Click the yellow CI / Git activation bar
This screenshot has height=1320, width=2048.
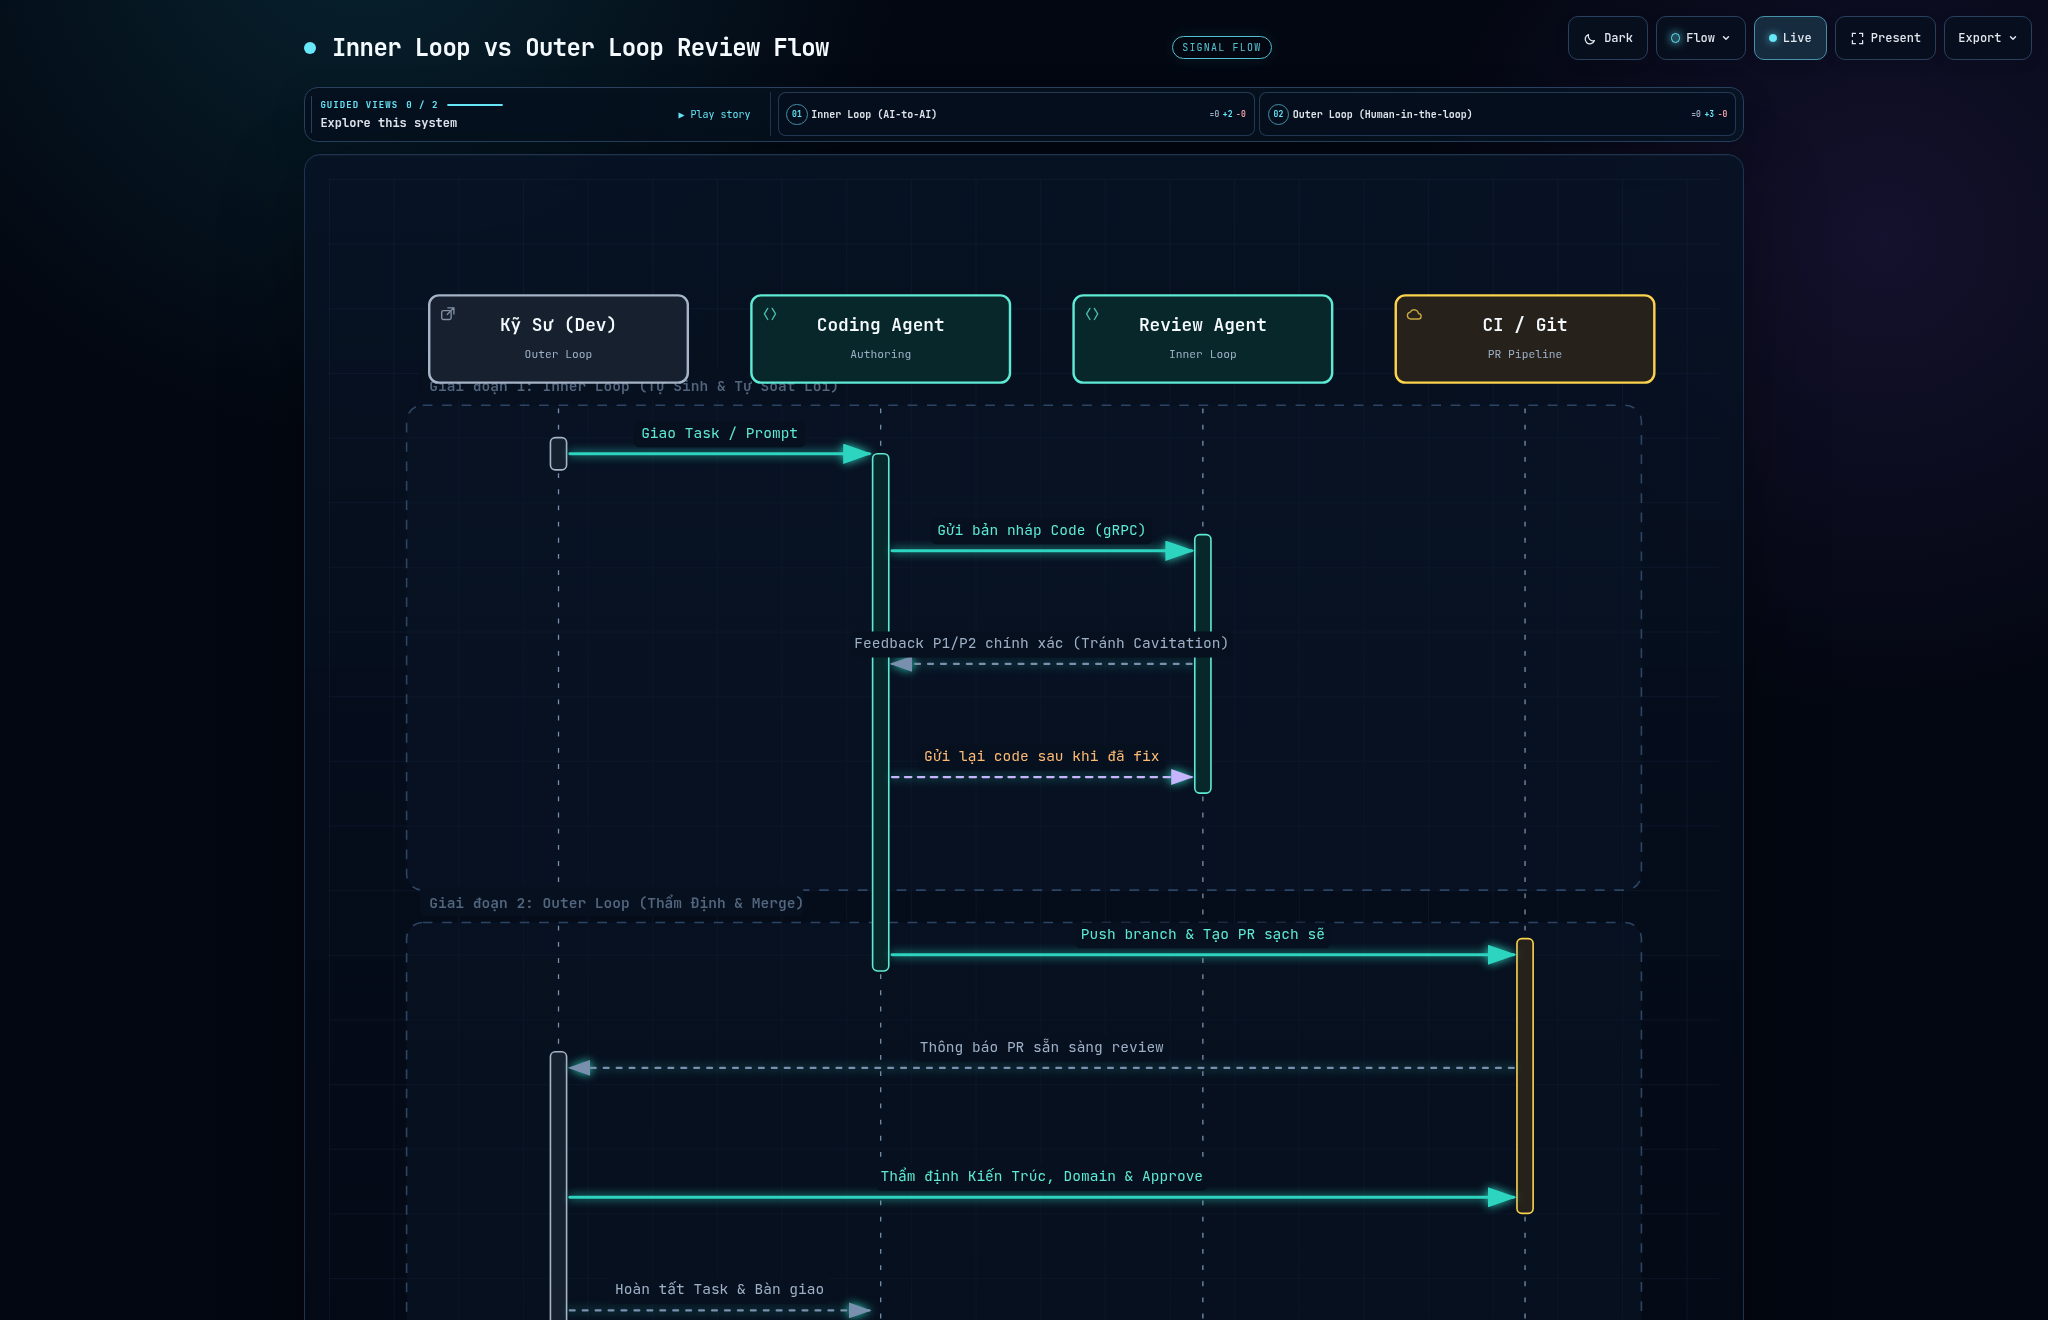point(1524,1076)
